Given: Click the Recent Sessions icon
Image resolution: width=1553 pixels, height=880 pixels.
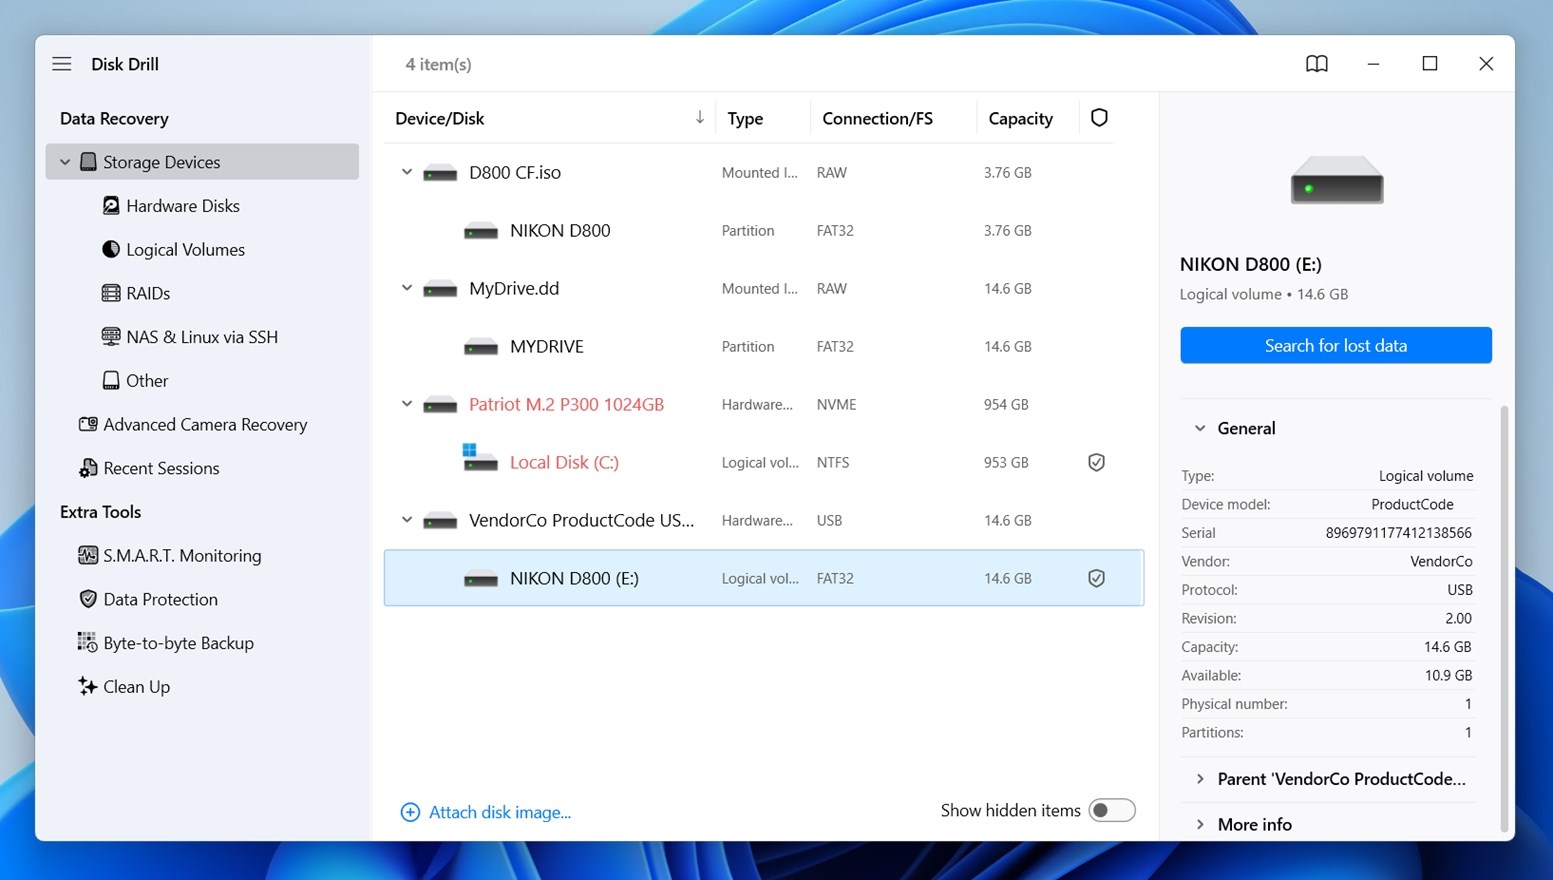Looking at the screenshot, I should click(x=88, y=468).
